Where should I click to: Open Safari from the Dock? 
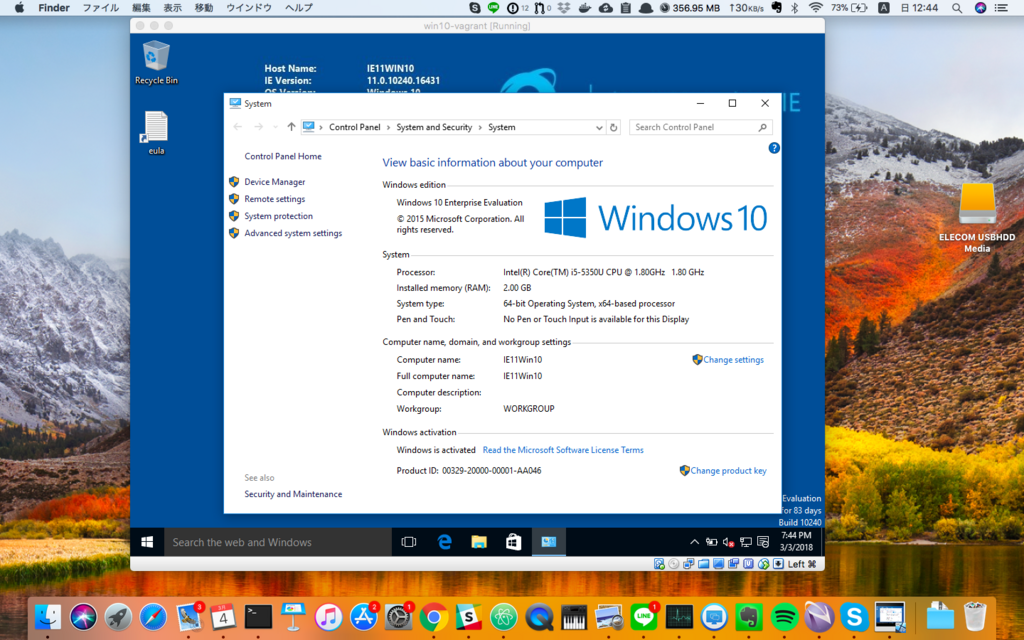(x=153, y=616)
